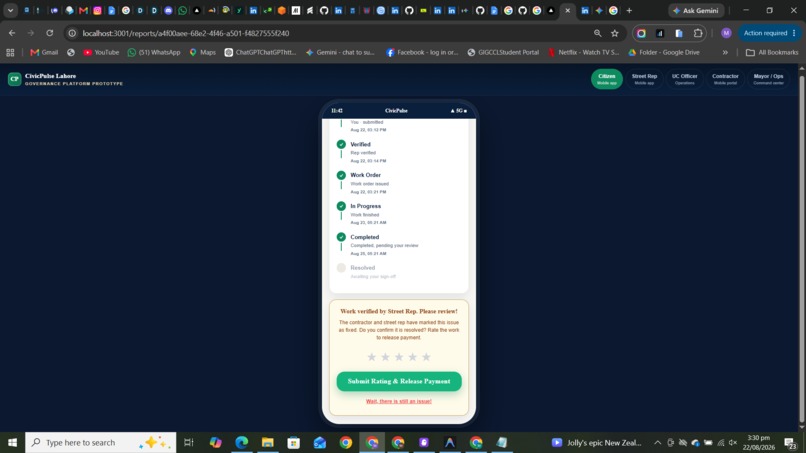Click the CivicPulse CP logo icon
The height and width of the screenshot is (453, 806).
click(x=14, y=79)
